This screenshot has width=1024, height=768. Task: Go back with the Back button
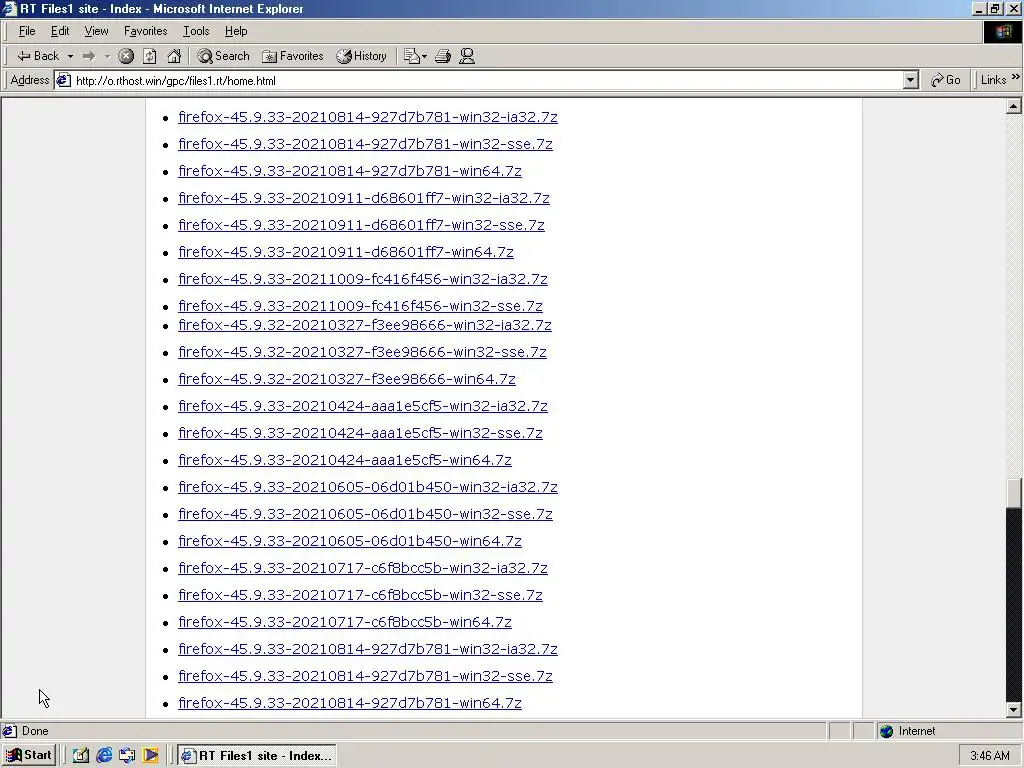[x=38, y=56]
